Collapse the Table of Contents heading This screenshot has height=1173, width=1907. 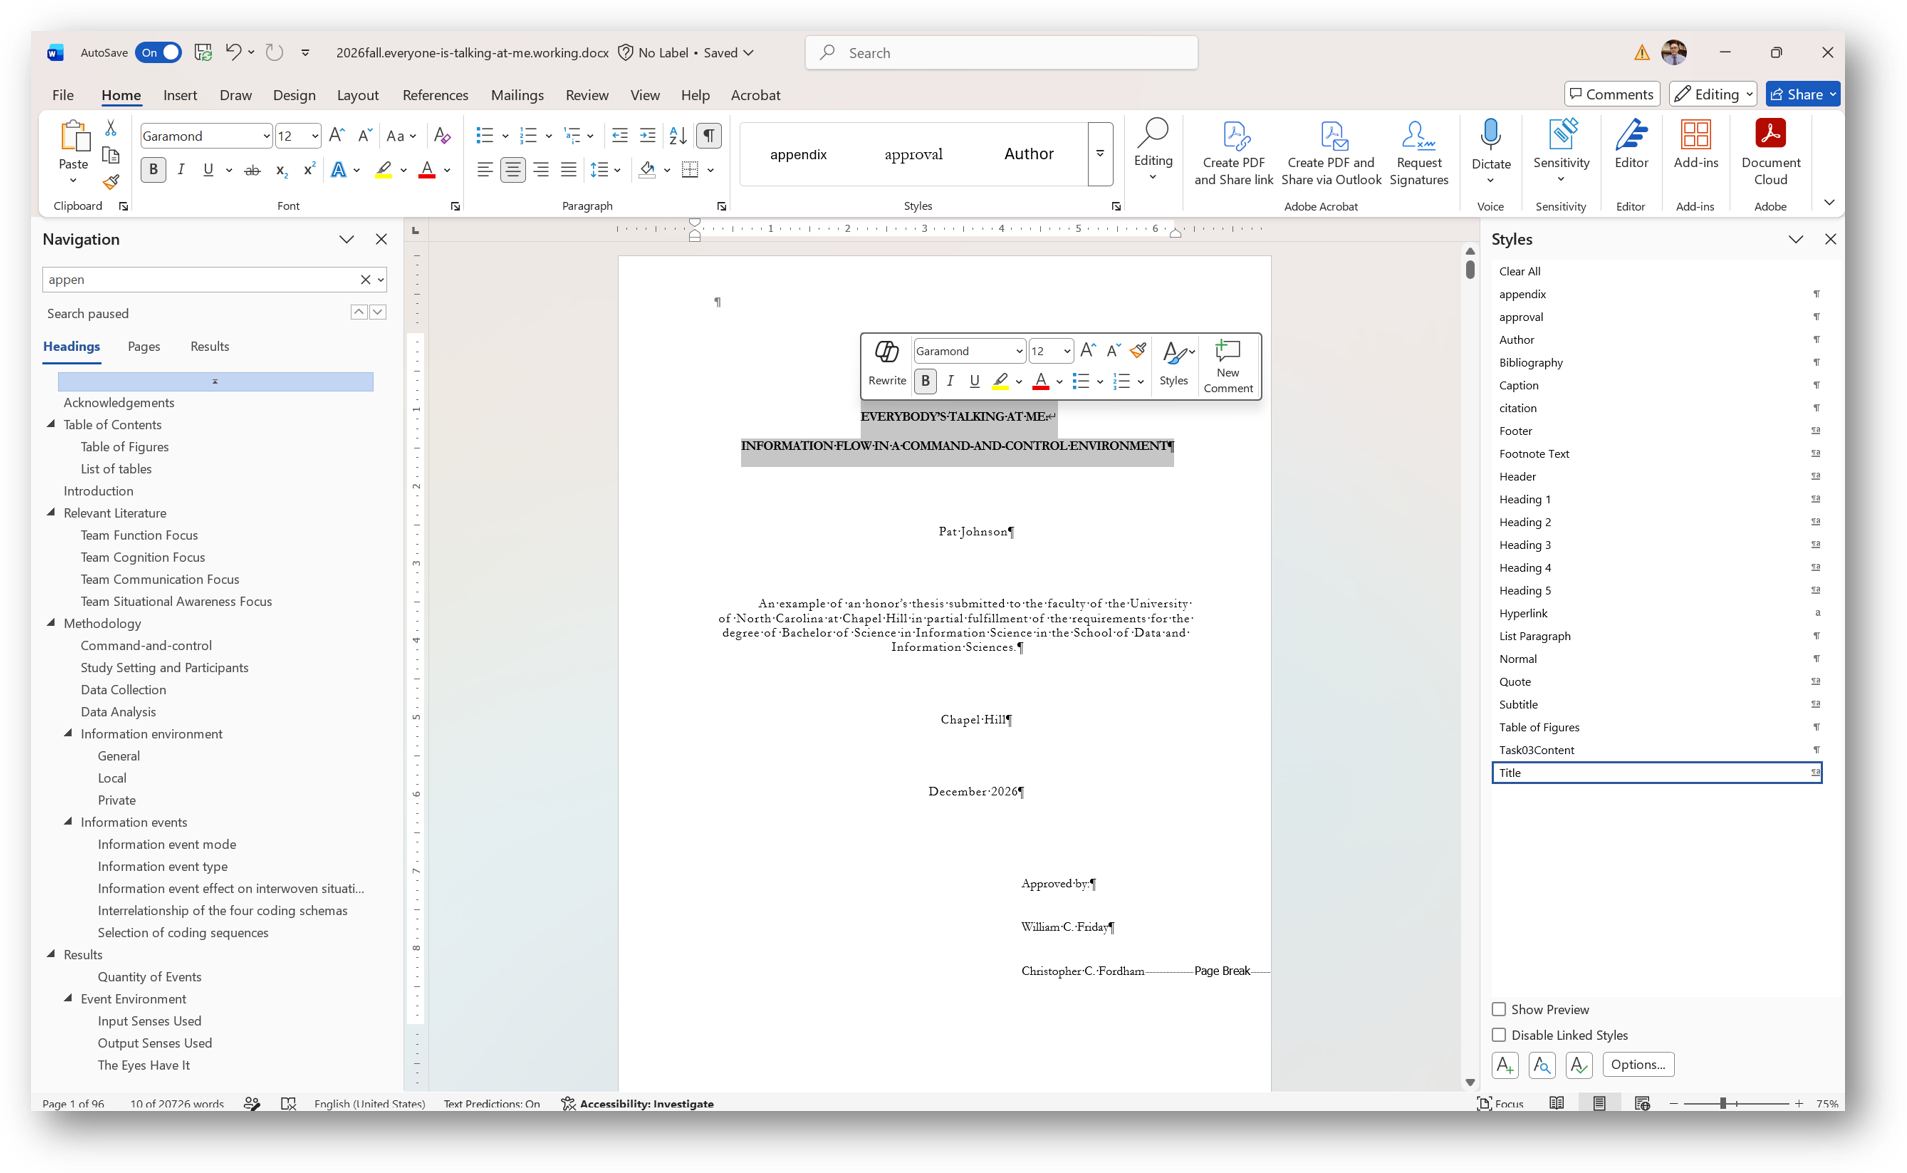pos(51,424)
